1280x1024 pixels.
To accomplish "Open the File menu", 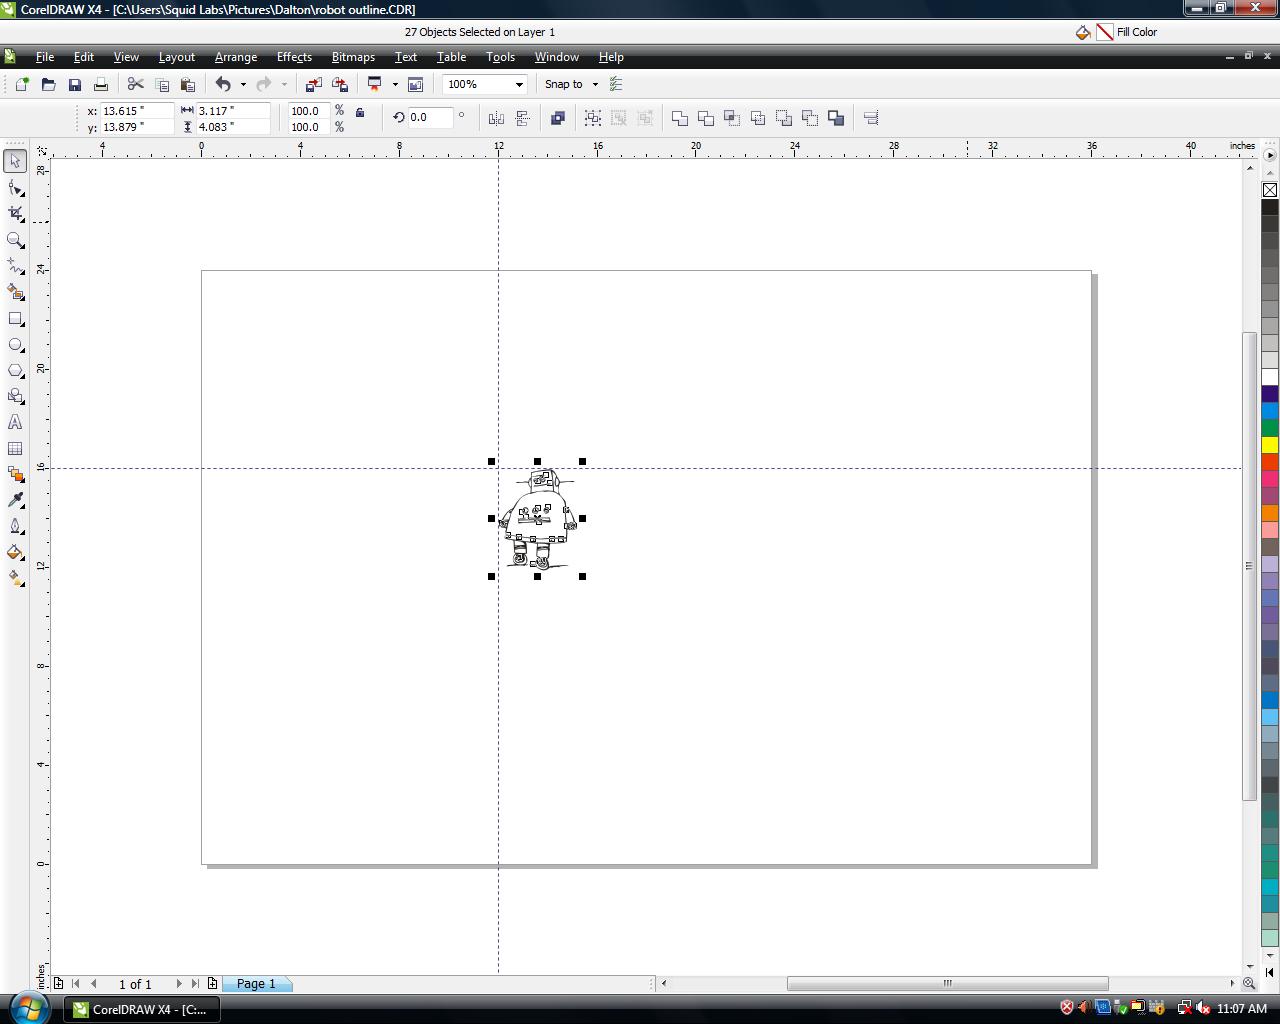I will tap(45, 57).
